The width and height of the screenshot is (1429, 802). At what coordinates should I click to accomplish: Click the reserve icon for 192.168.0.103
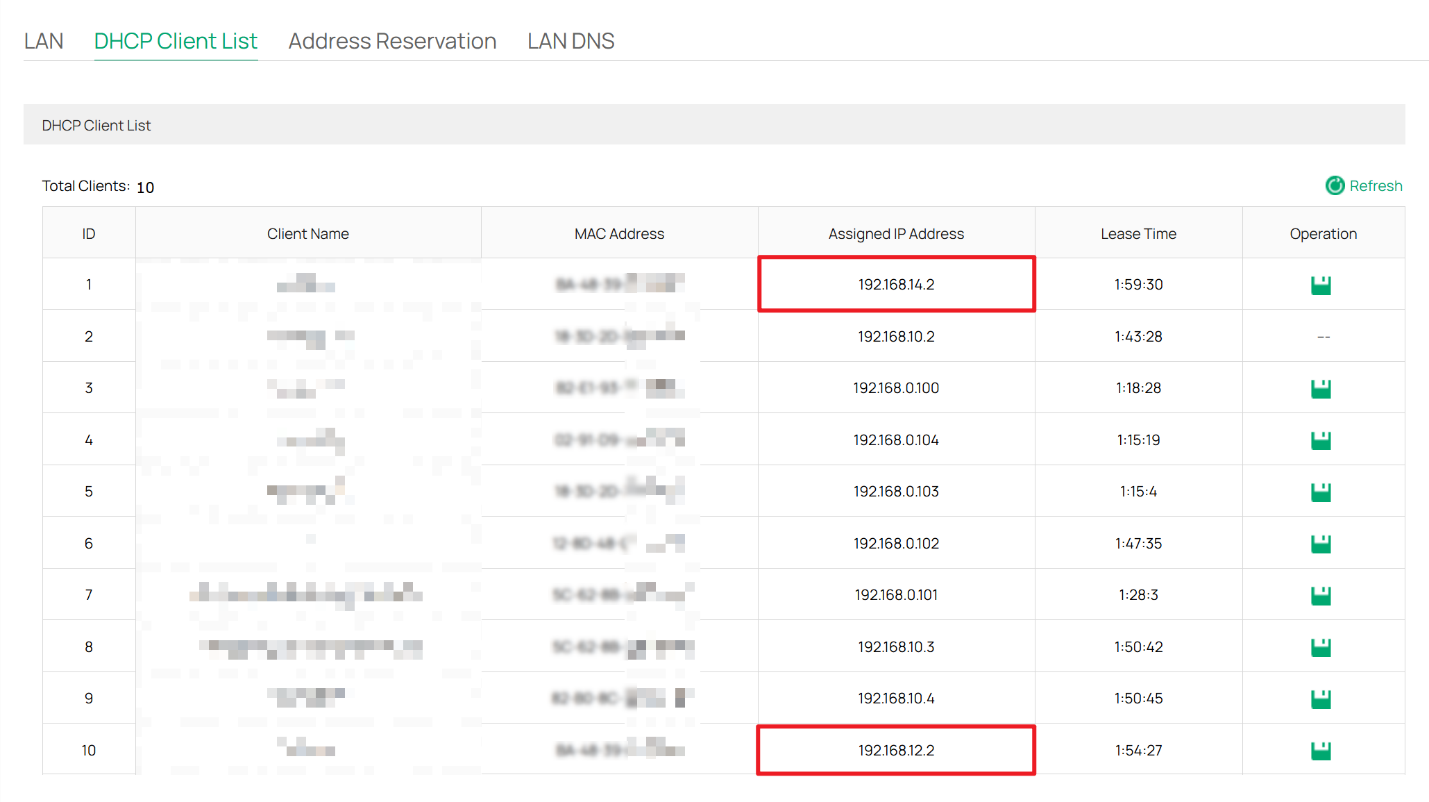tap(1321, 492)
